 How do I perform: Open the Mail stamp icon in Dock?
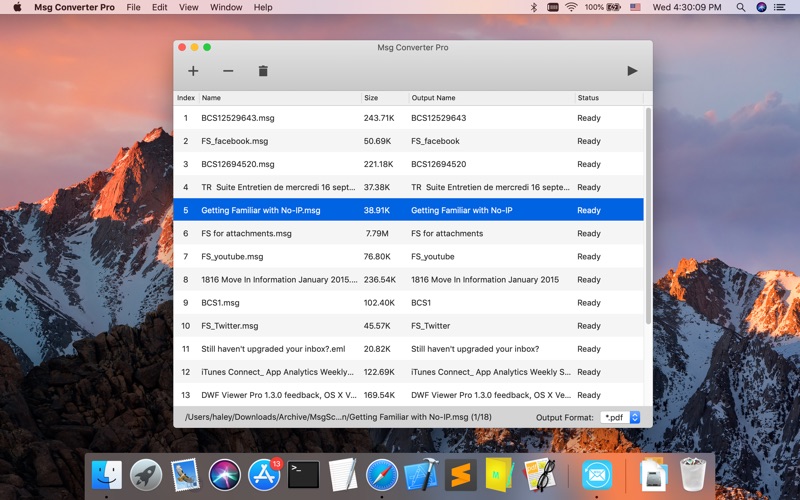185,474
